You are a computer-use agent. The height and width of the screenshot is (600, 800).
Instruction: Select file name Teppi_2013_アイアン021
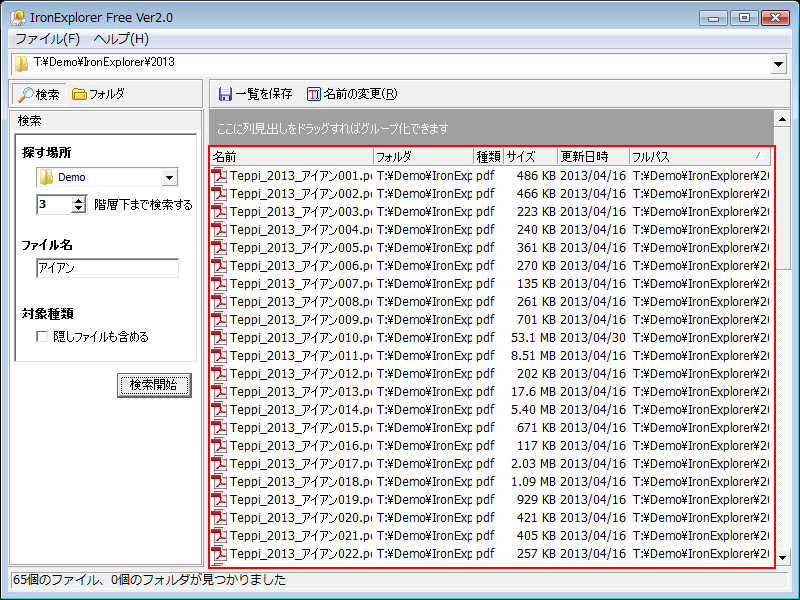[301, 536]
